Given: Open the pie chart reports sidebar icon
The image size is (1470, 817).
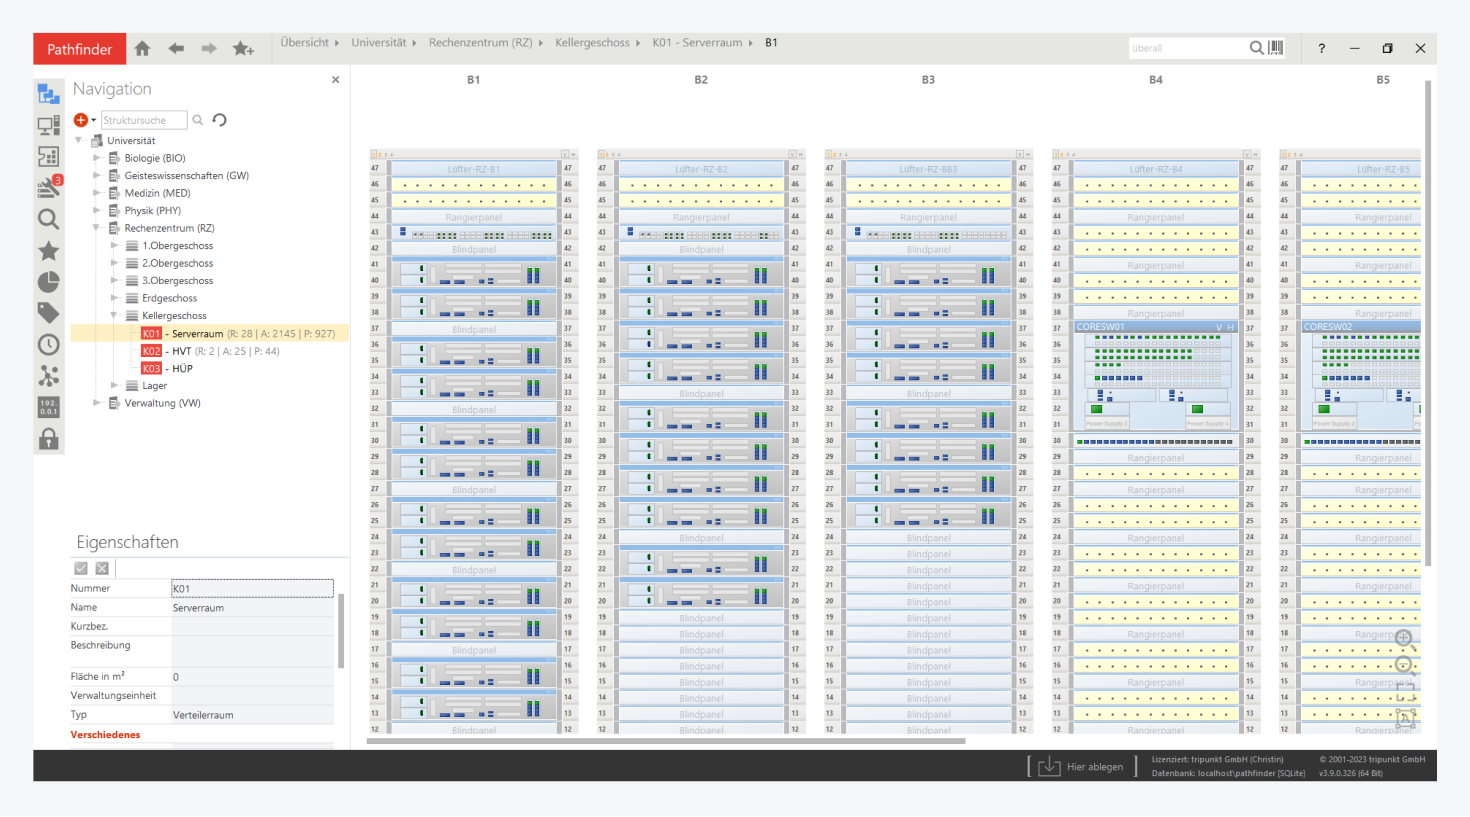Looking at the screenshot, I should point(48,282).
